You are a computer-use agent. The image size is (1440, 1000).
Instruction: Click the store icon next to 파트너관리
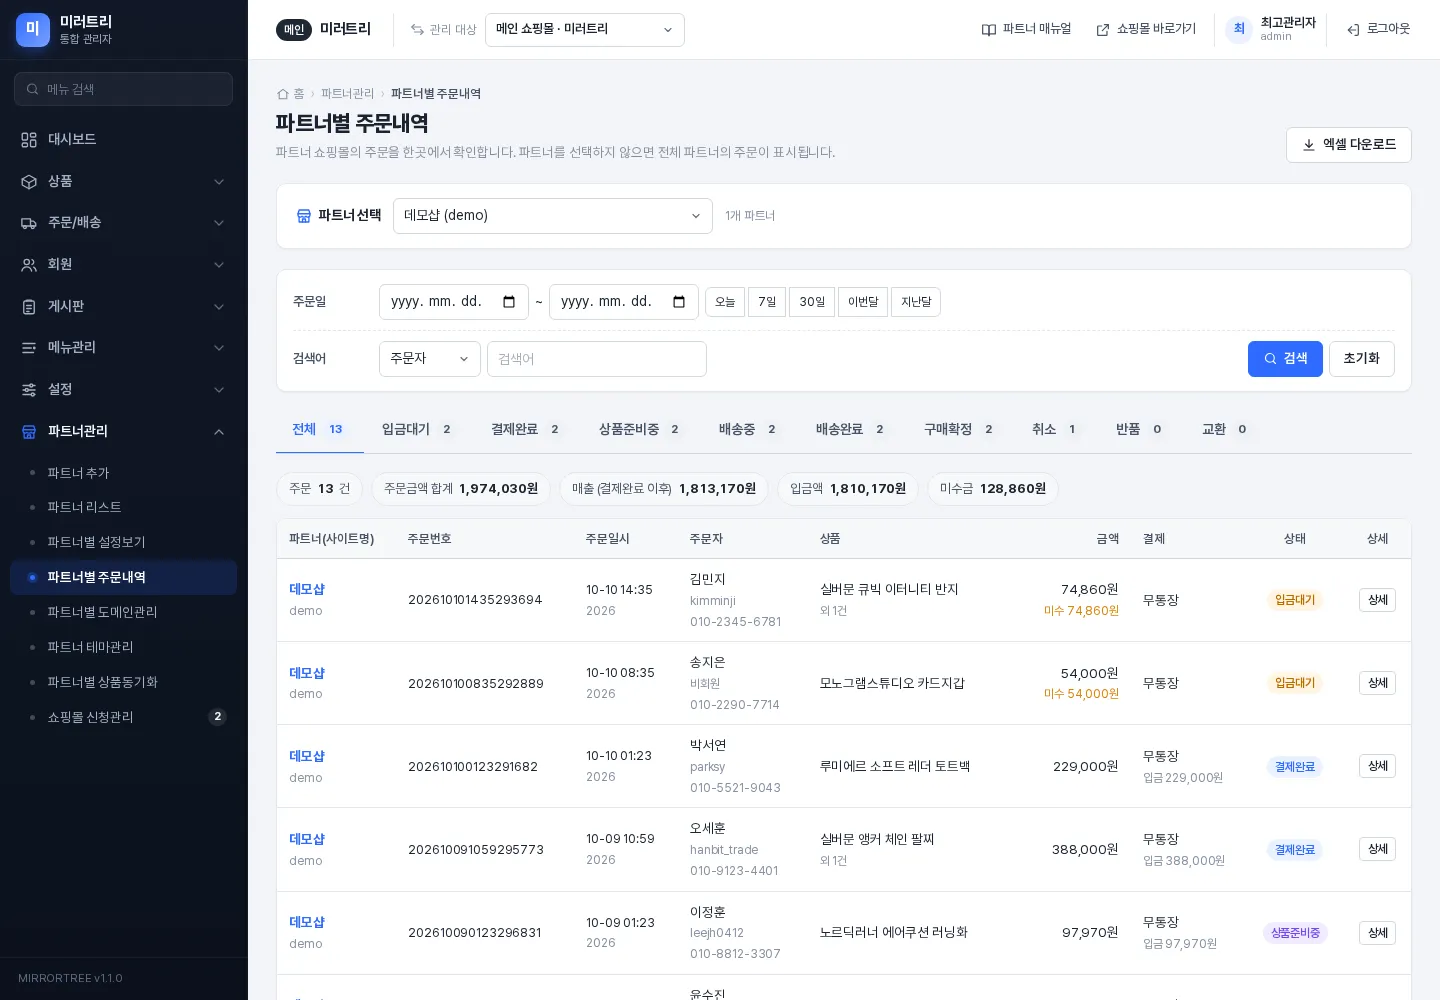(x=29, y=432)
